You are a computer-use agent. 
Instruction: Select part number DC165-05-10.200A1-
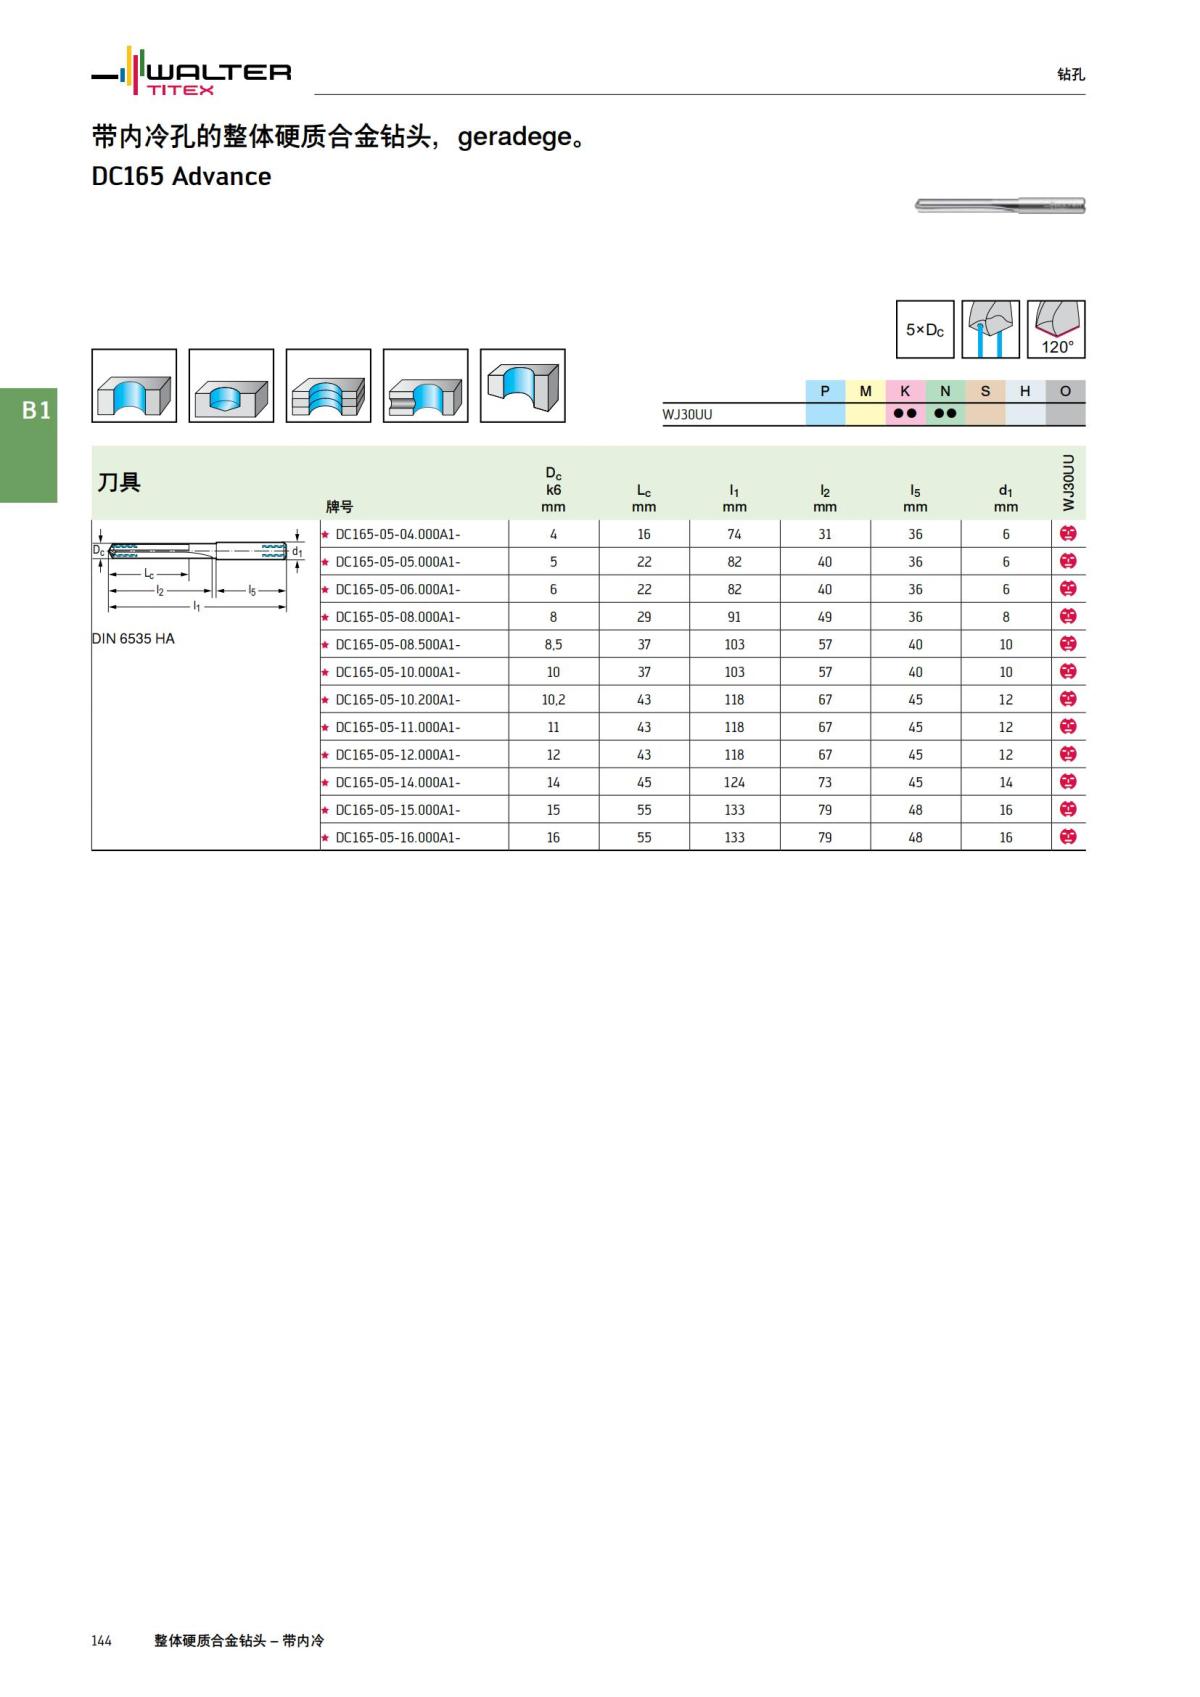click(x=398, y=699)
